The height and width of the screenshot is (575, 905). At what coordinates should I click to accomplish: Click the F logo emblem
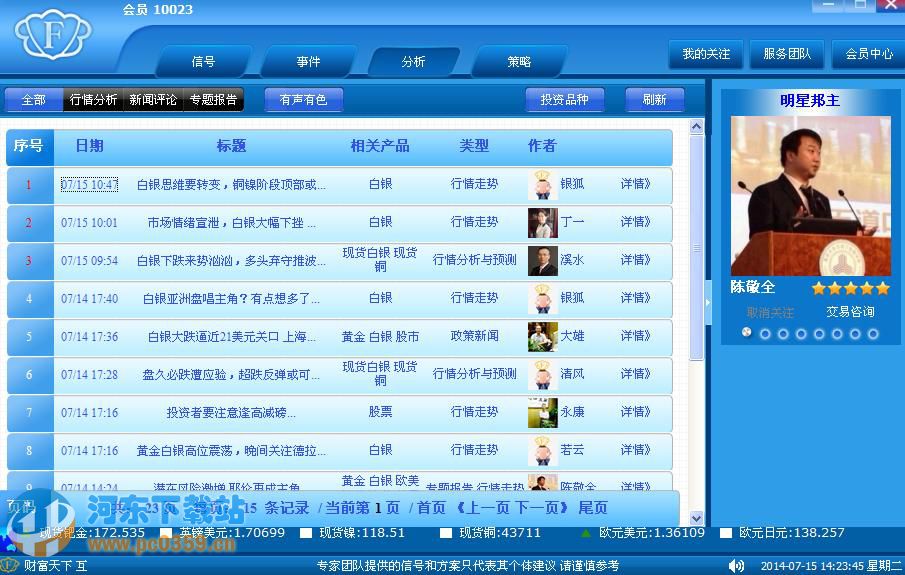[53, 35]
